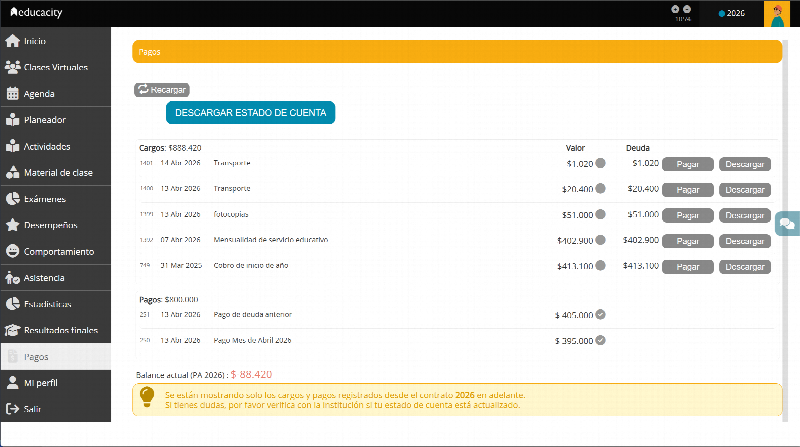
Task: Open the Inicio home icon
Action: pos(12,41)
